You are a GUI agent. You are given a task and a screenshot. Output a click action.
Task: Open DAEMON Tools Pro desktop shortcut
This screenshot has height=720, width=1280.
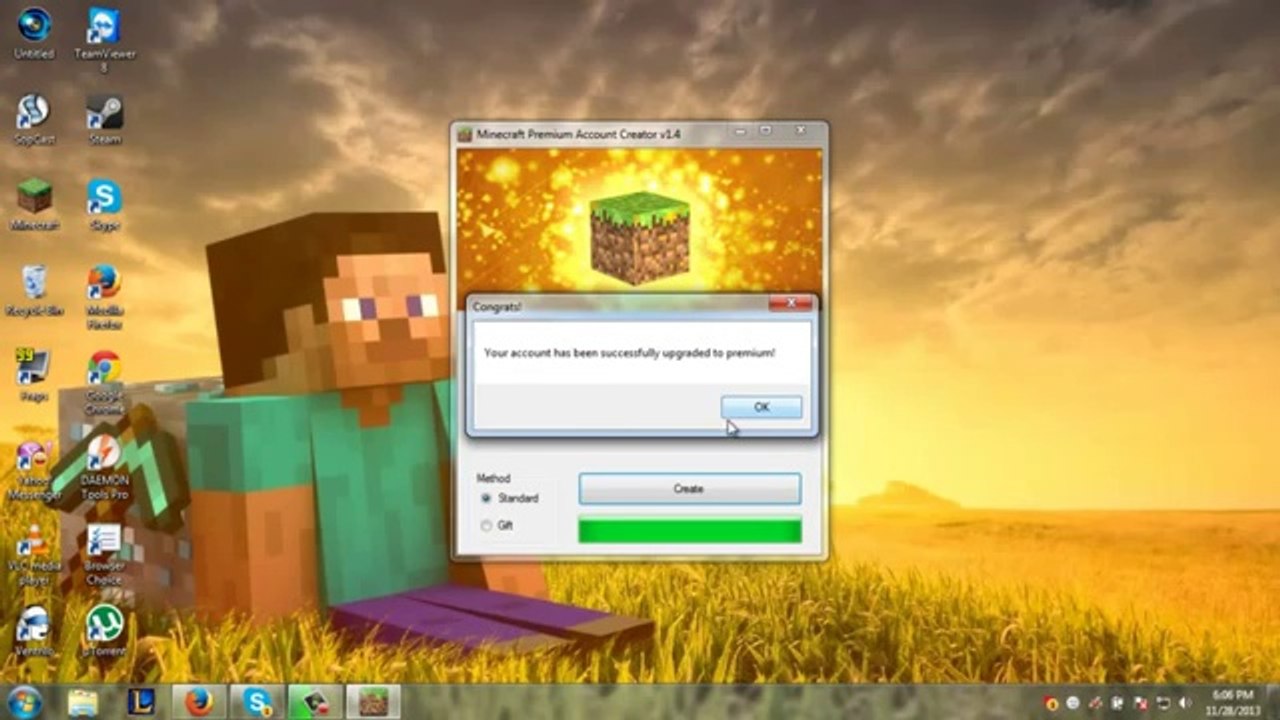tap(104, 469)
